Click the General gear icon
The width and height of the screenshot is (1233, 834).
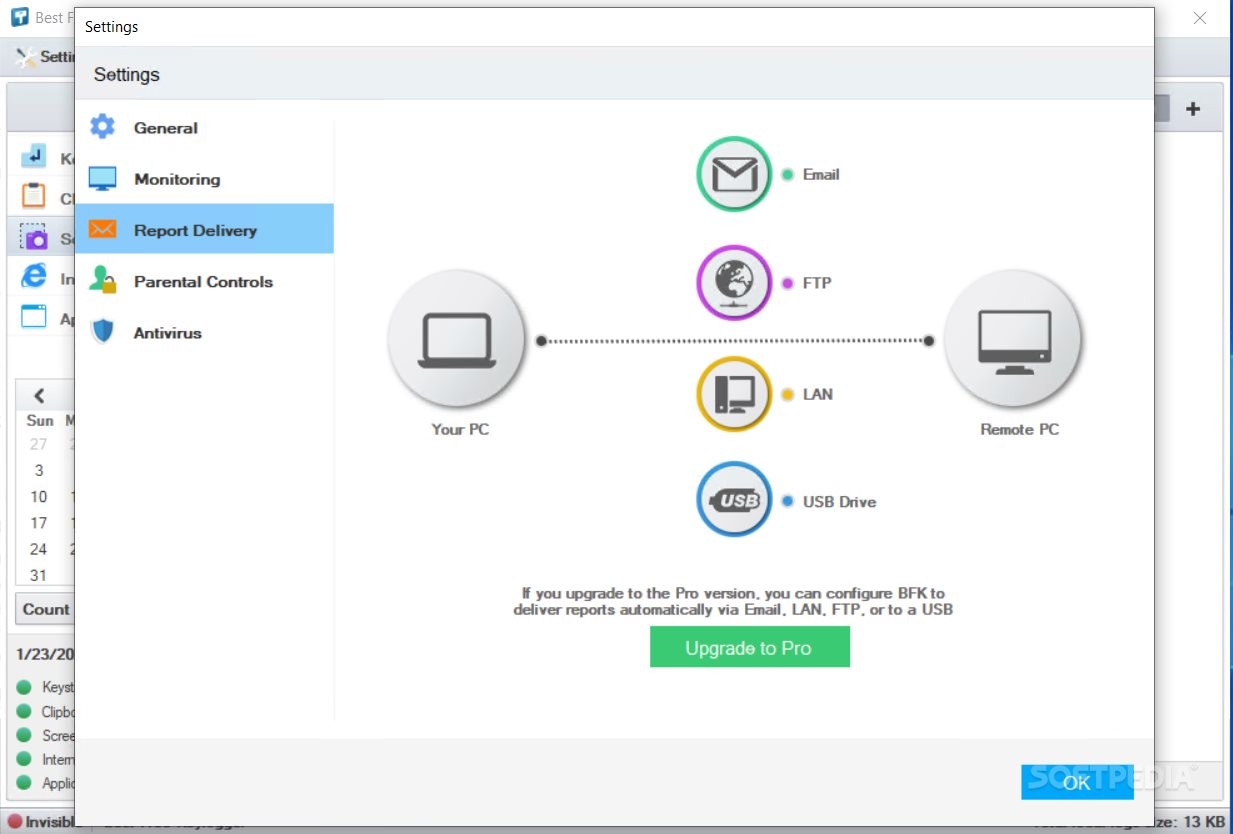click(102, 127)
